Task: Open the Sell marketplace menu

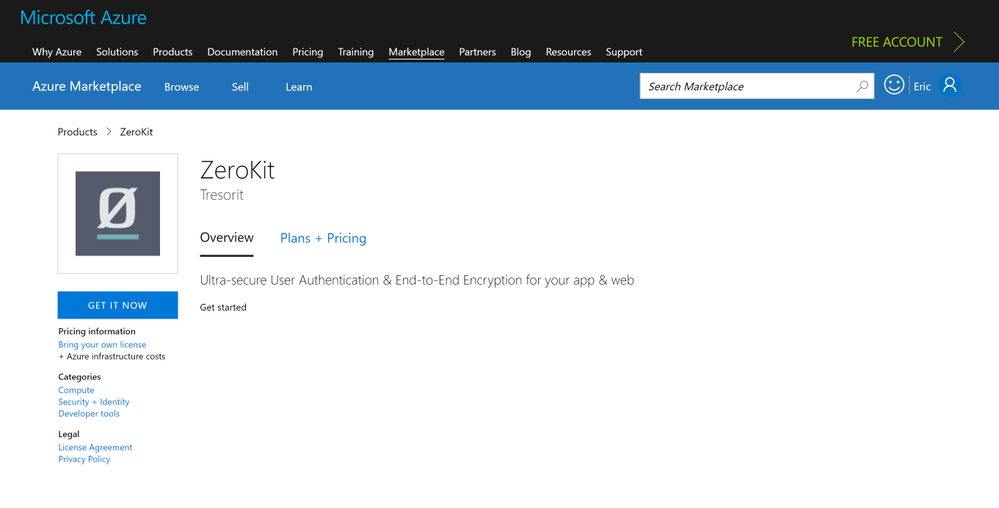Action: click(x=240, y=87)
